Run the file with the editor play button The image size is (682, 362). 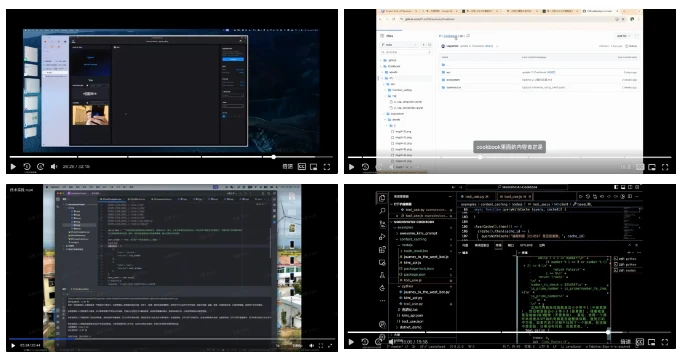point(581,197)
